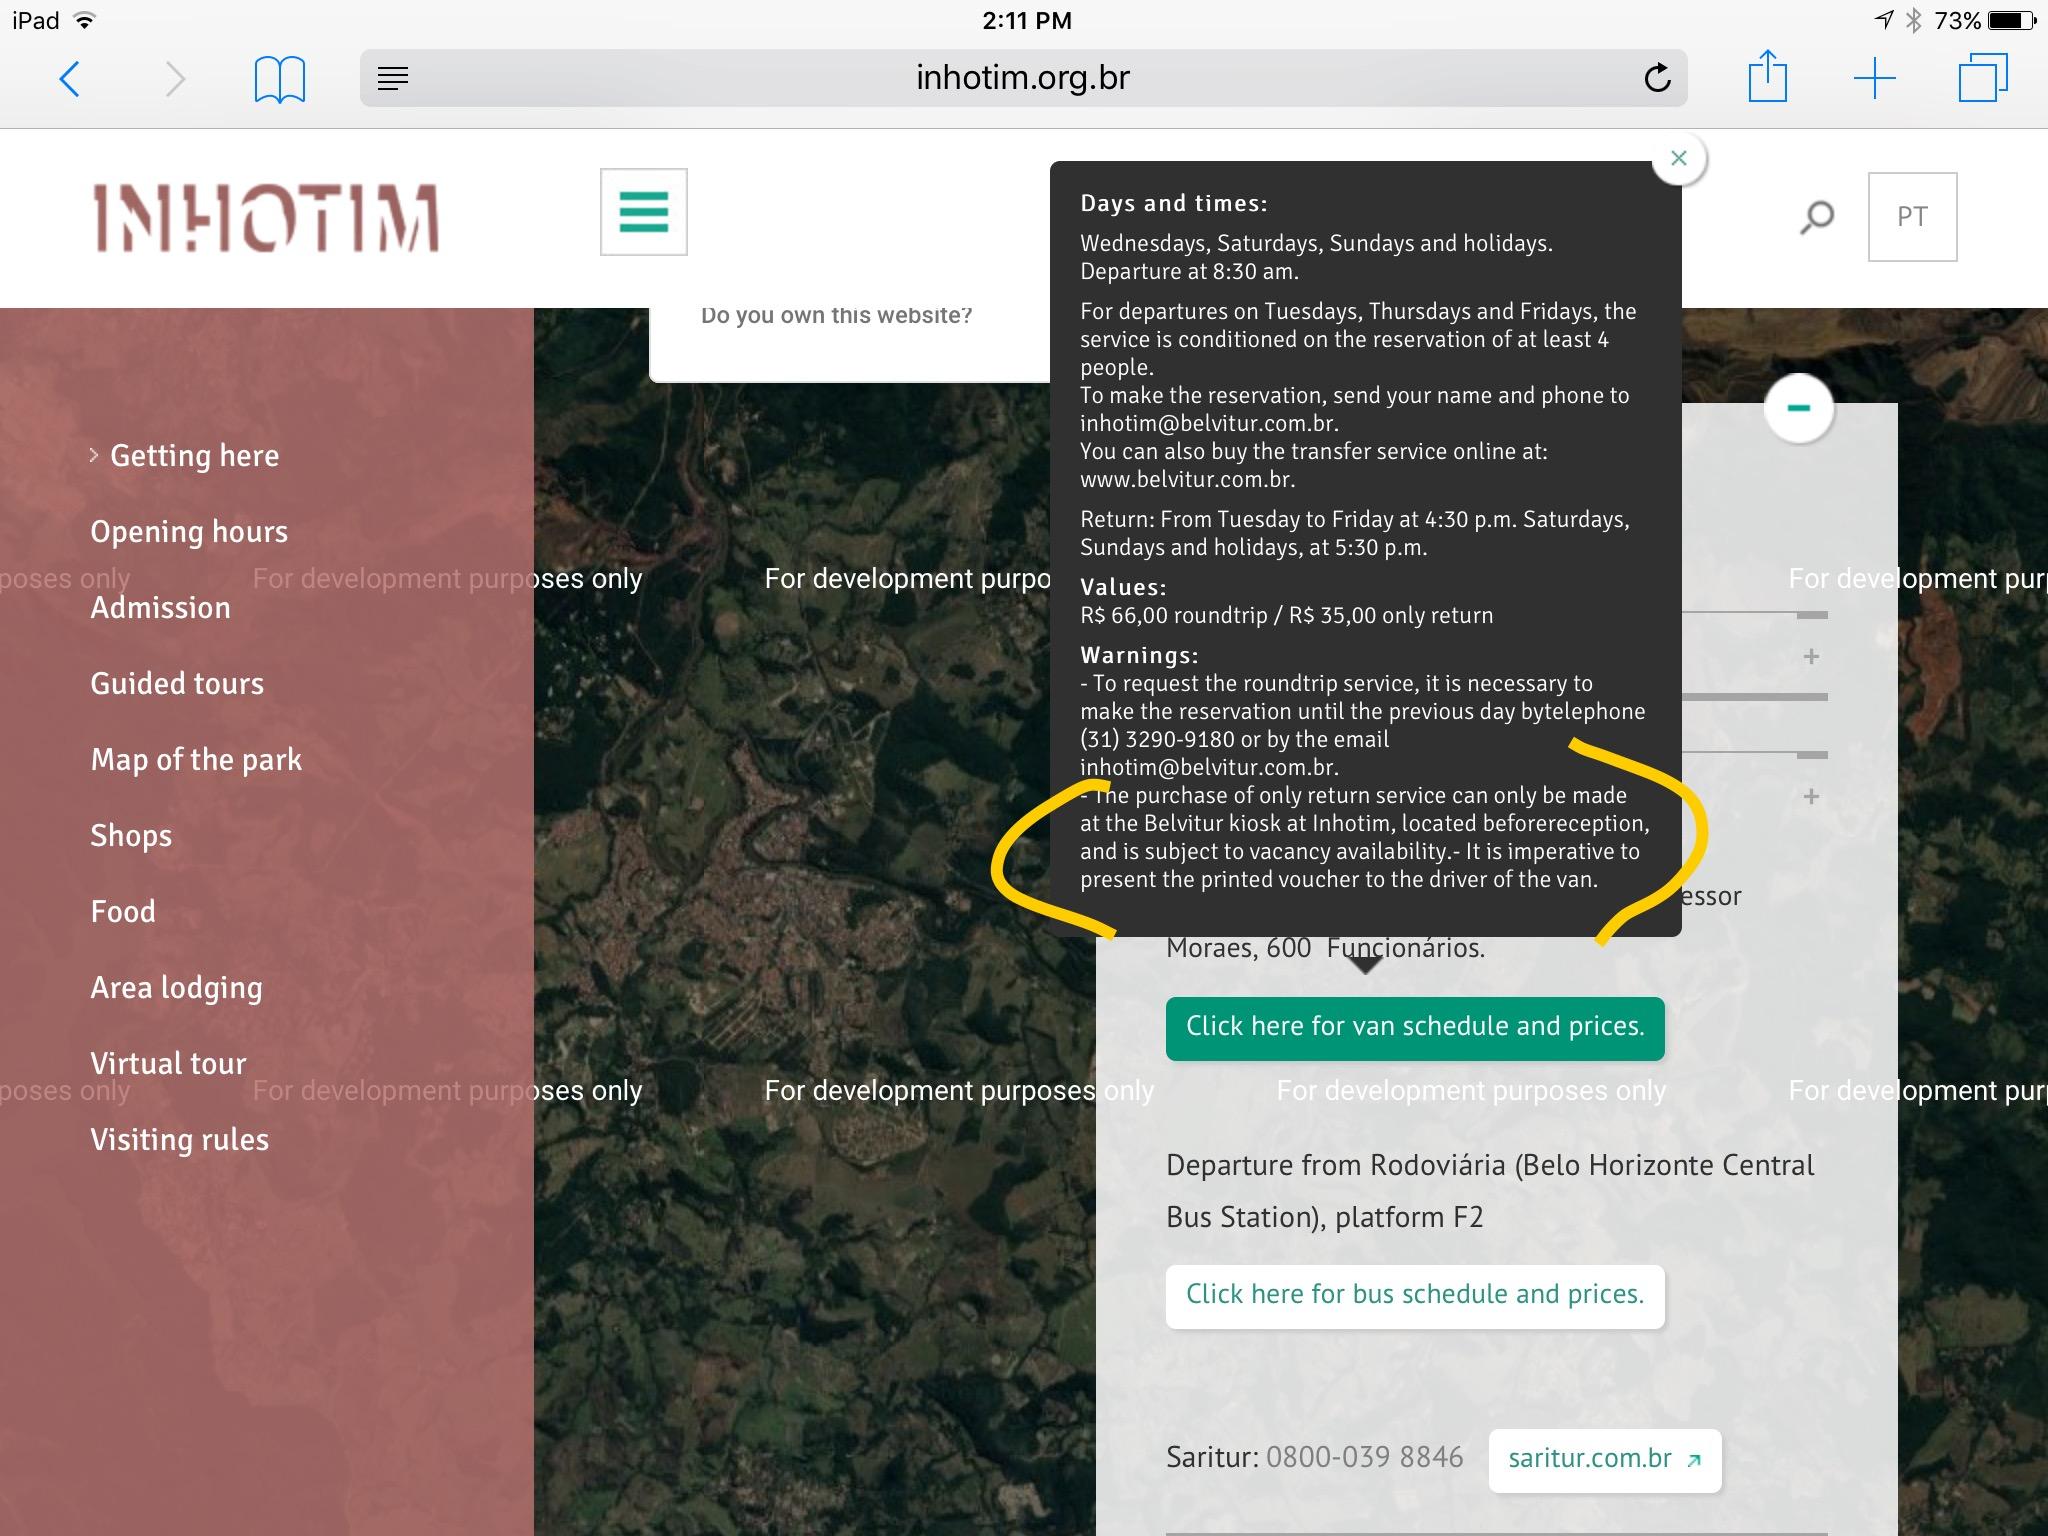Show all open tabs icon
2048x1536 pixels.
pyautogui.click(x=1982, y=78)
